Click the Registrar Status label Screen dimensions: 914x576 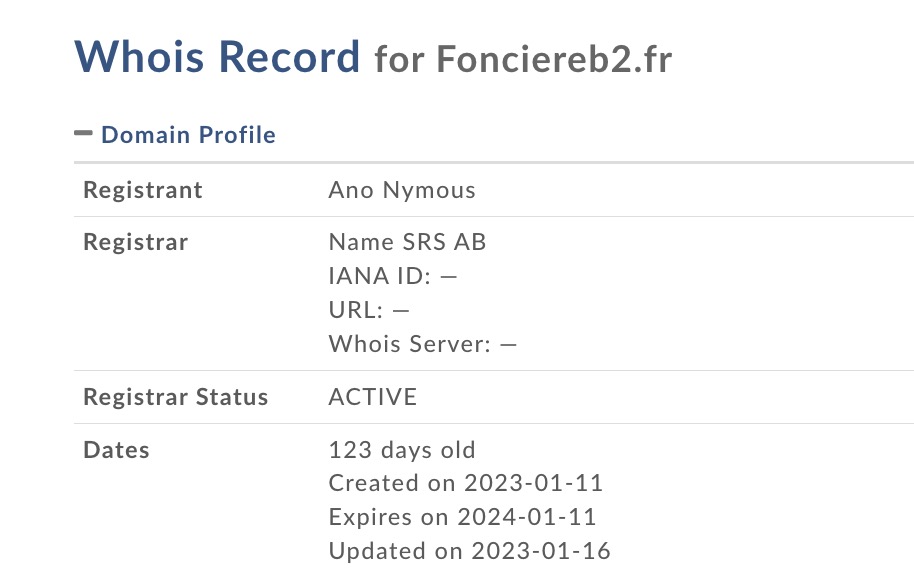click(175, 396)
